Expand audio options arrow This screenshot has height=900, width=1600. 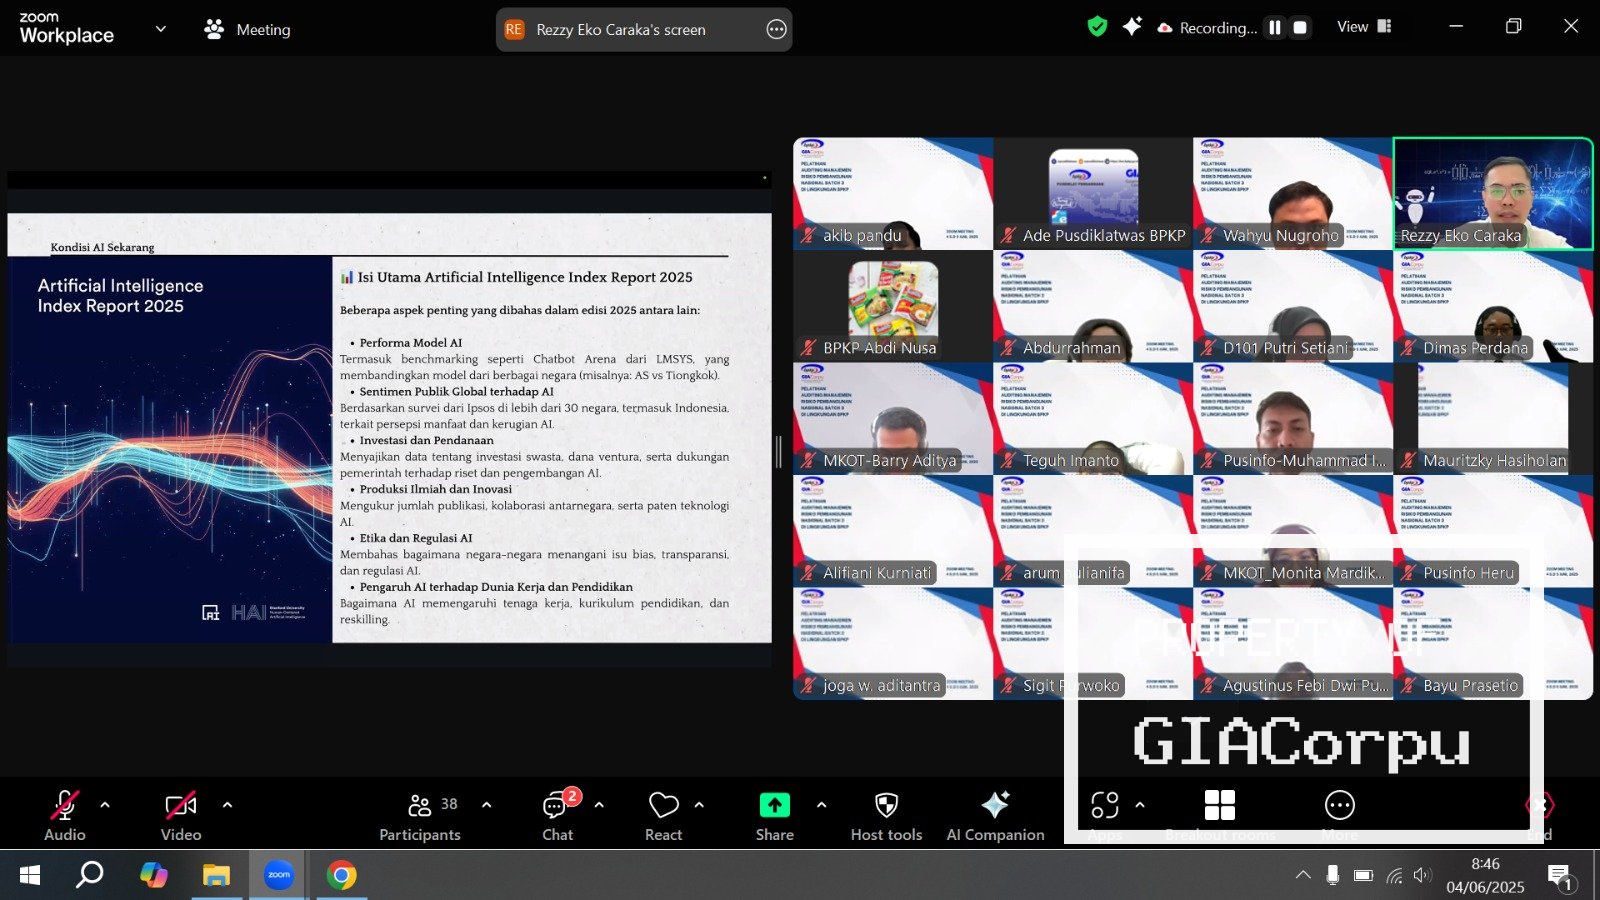(105, 805)
